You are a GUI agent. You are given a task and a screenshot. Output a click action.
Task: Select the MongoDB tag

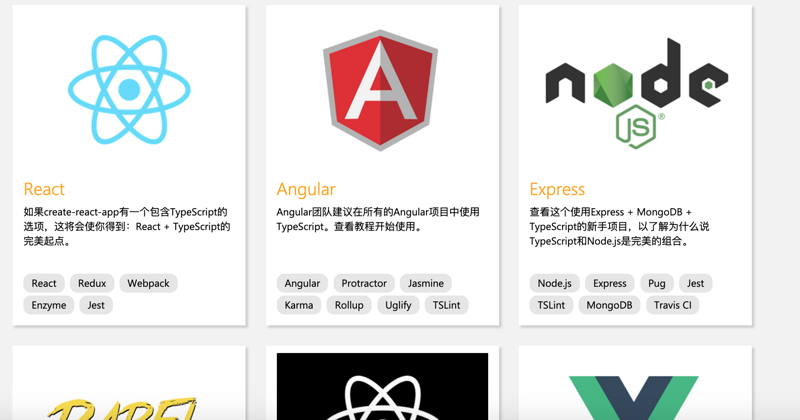point(609,305)
